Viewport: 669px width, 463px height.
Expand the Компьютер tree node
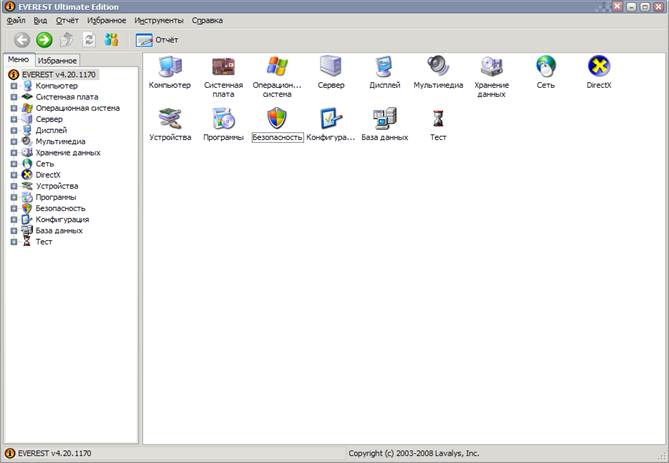click(x=14, y=86)
